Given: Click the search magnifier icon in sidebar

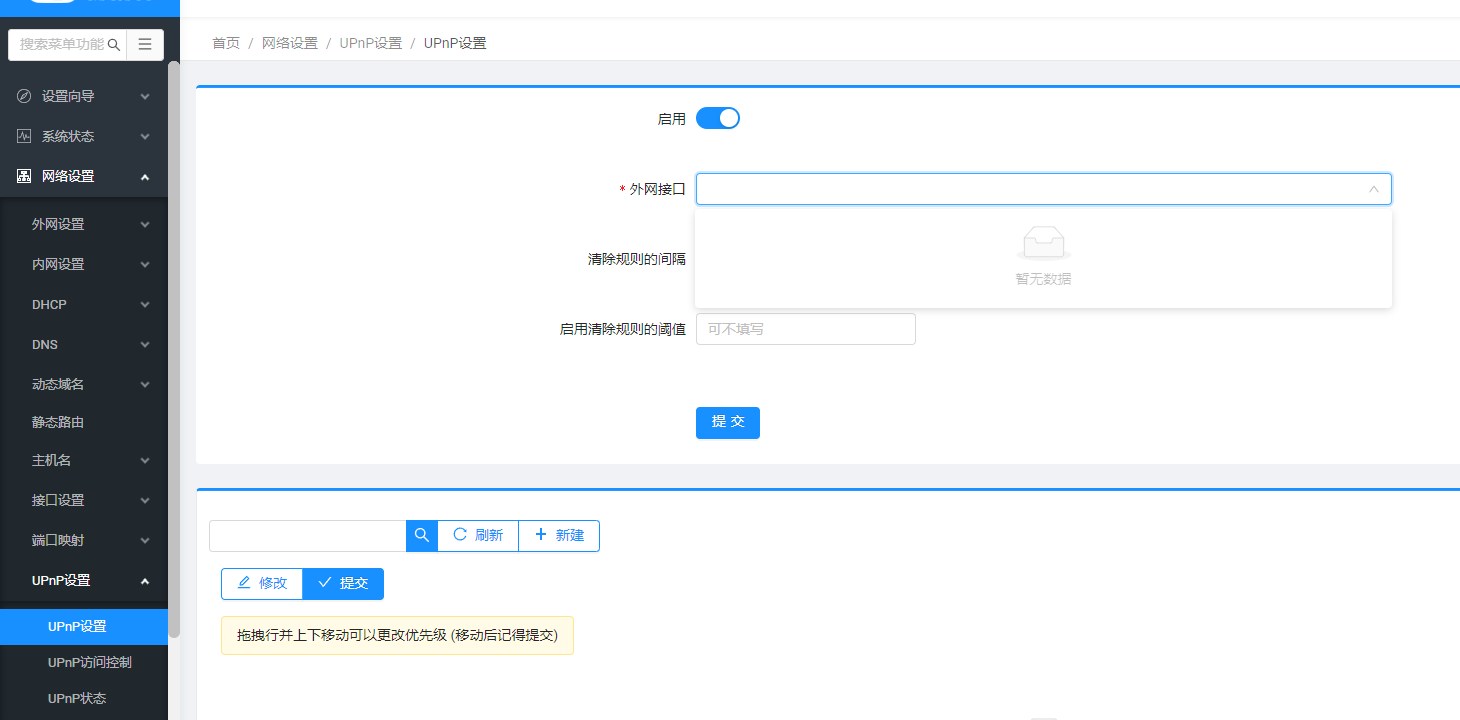Looking at the screenshot, I should pos(114,45).
